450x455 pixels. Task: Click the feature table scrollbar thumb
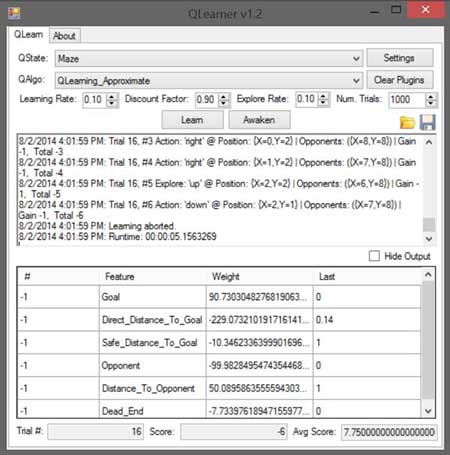pos(428,340)
